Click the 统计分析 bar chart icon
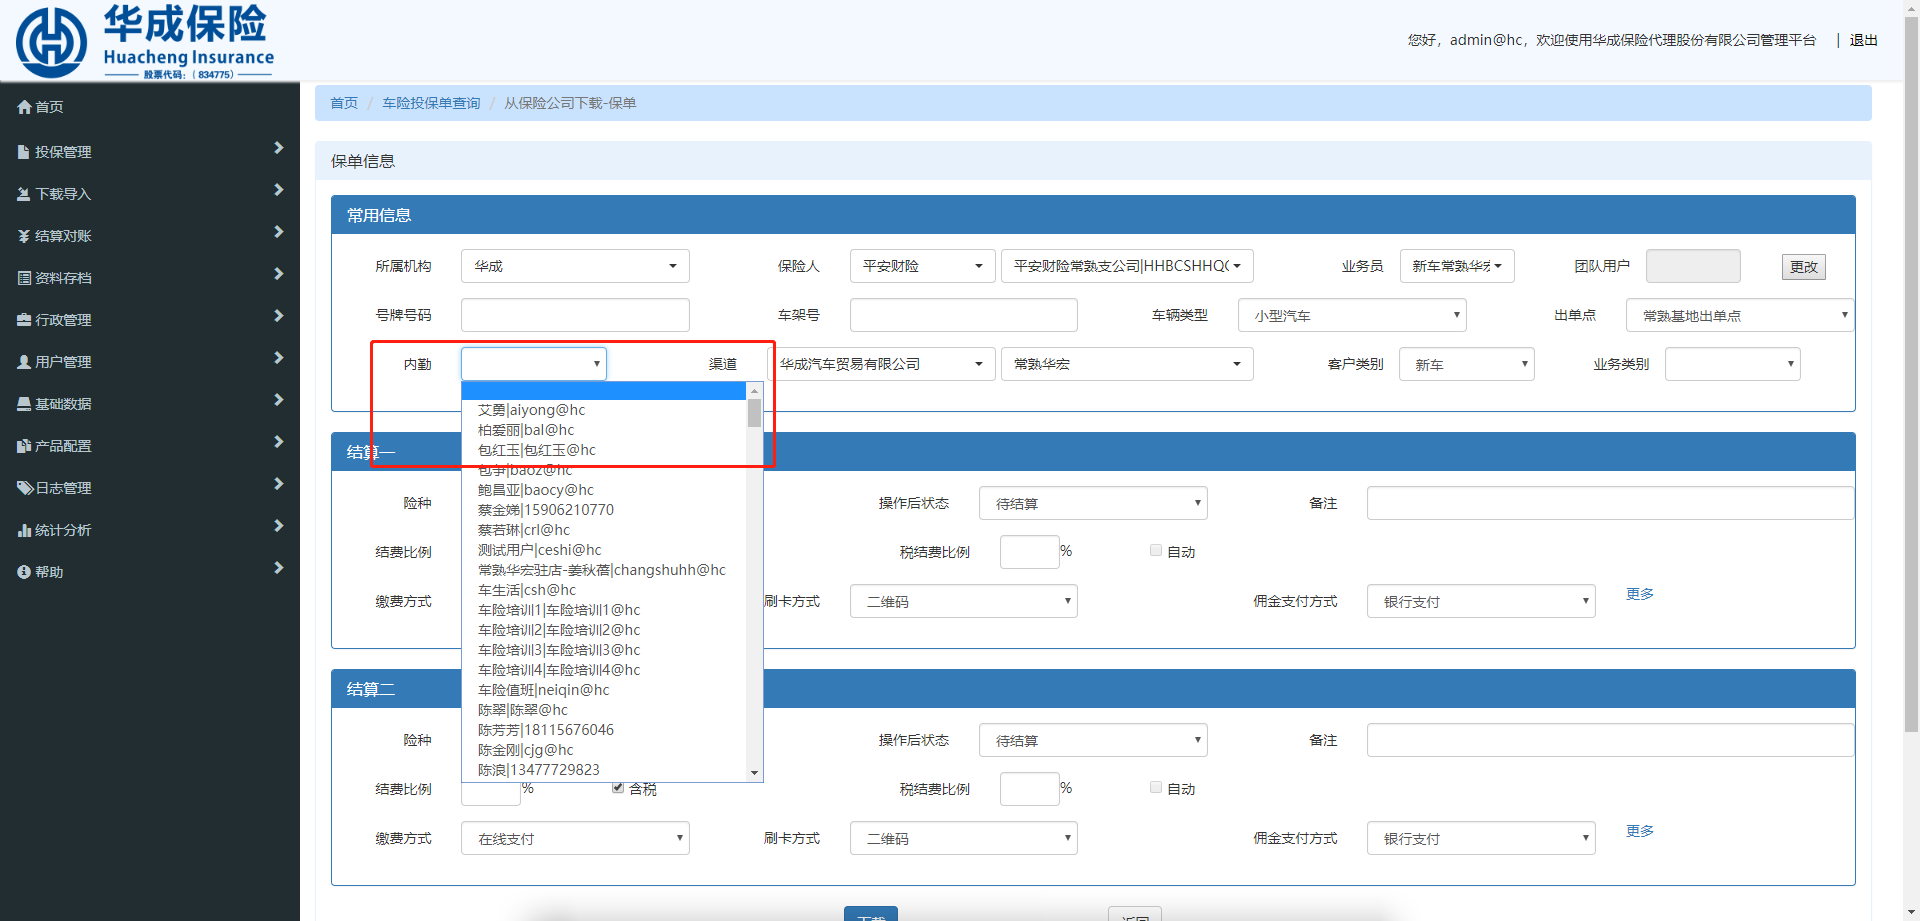The height and width of the screenshot is (921, 1920). (x=24, y=530)
